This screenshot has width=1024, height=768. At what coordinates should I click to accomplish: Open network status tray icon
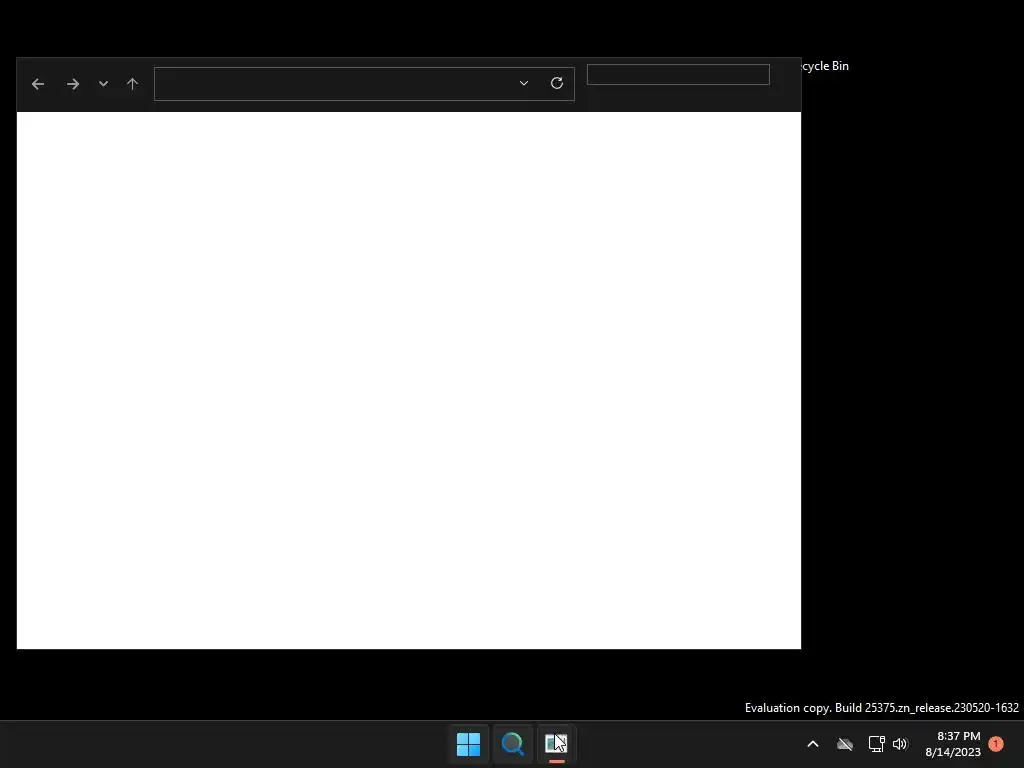pos(876,744)
